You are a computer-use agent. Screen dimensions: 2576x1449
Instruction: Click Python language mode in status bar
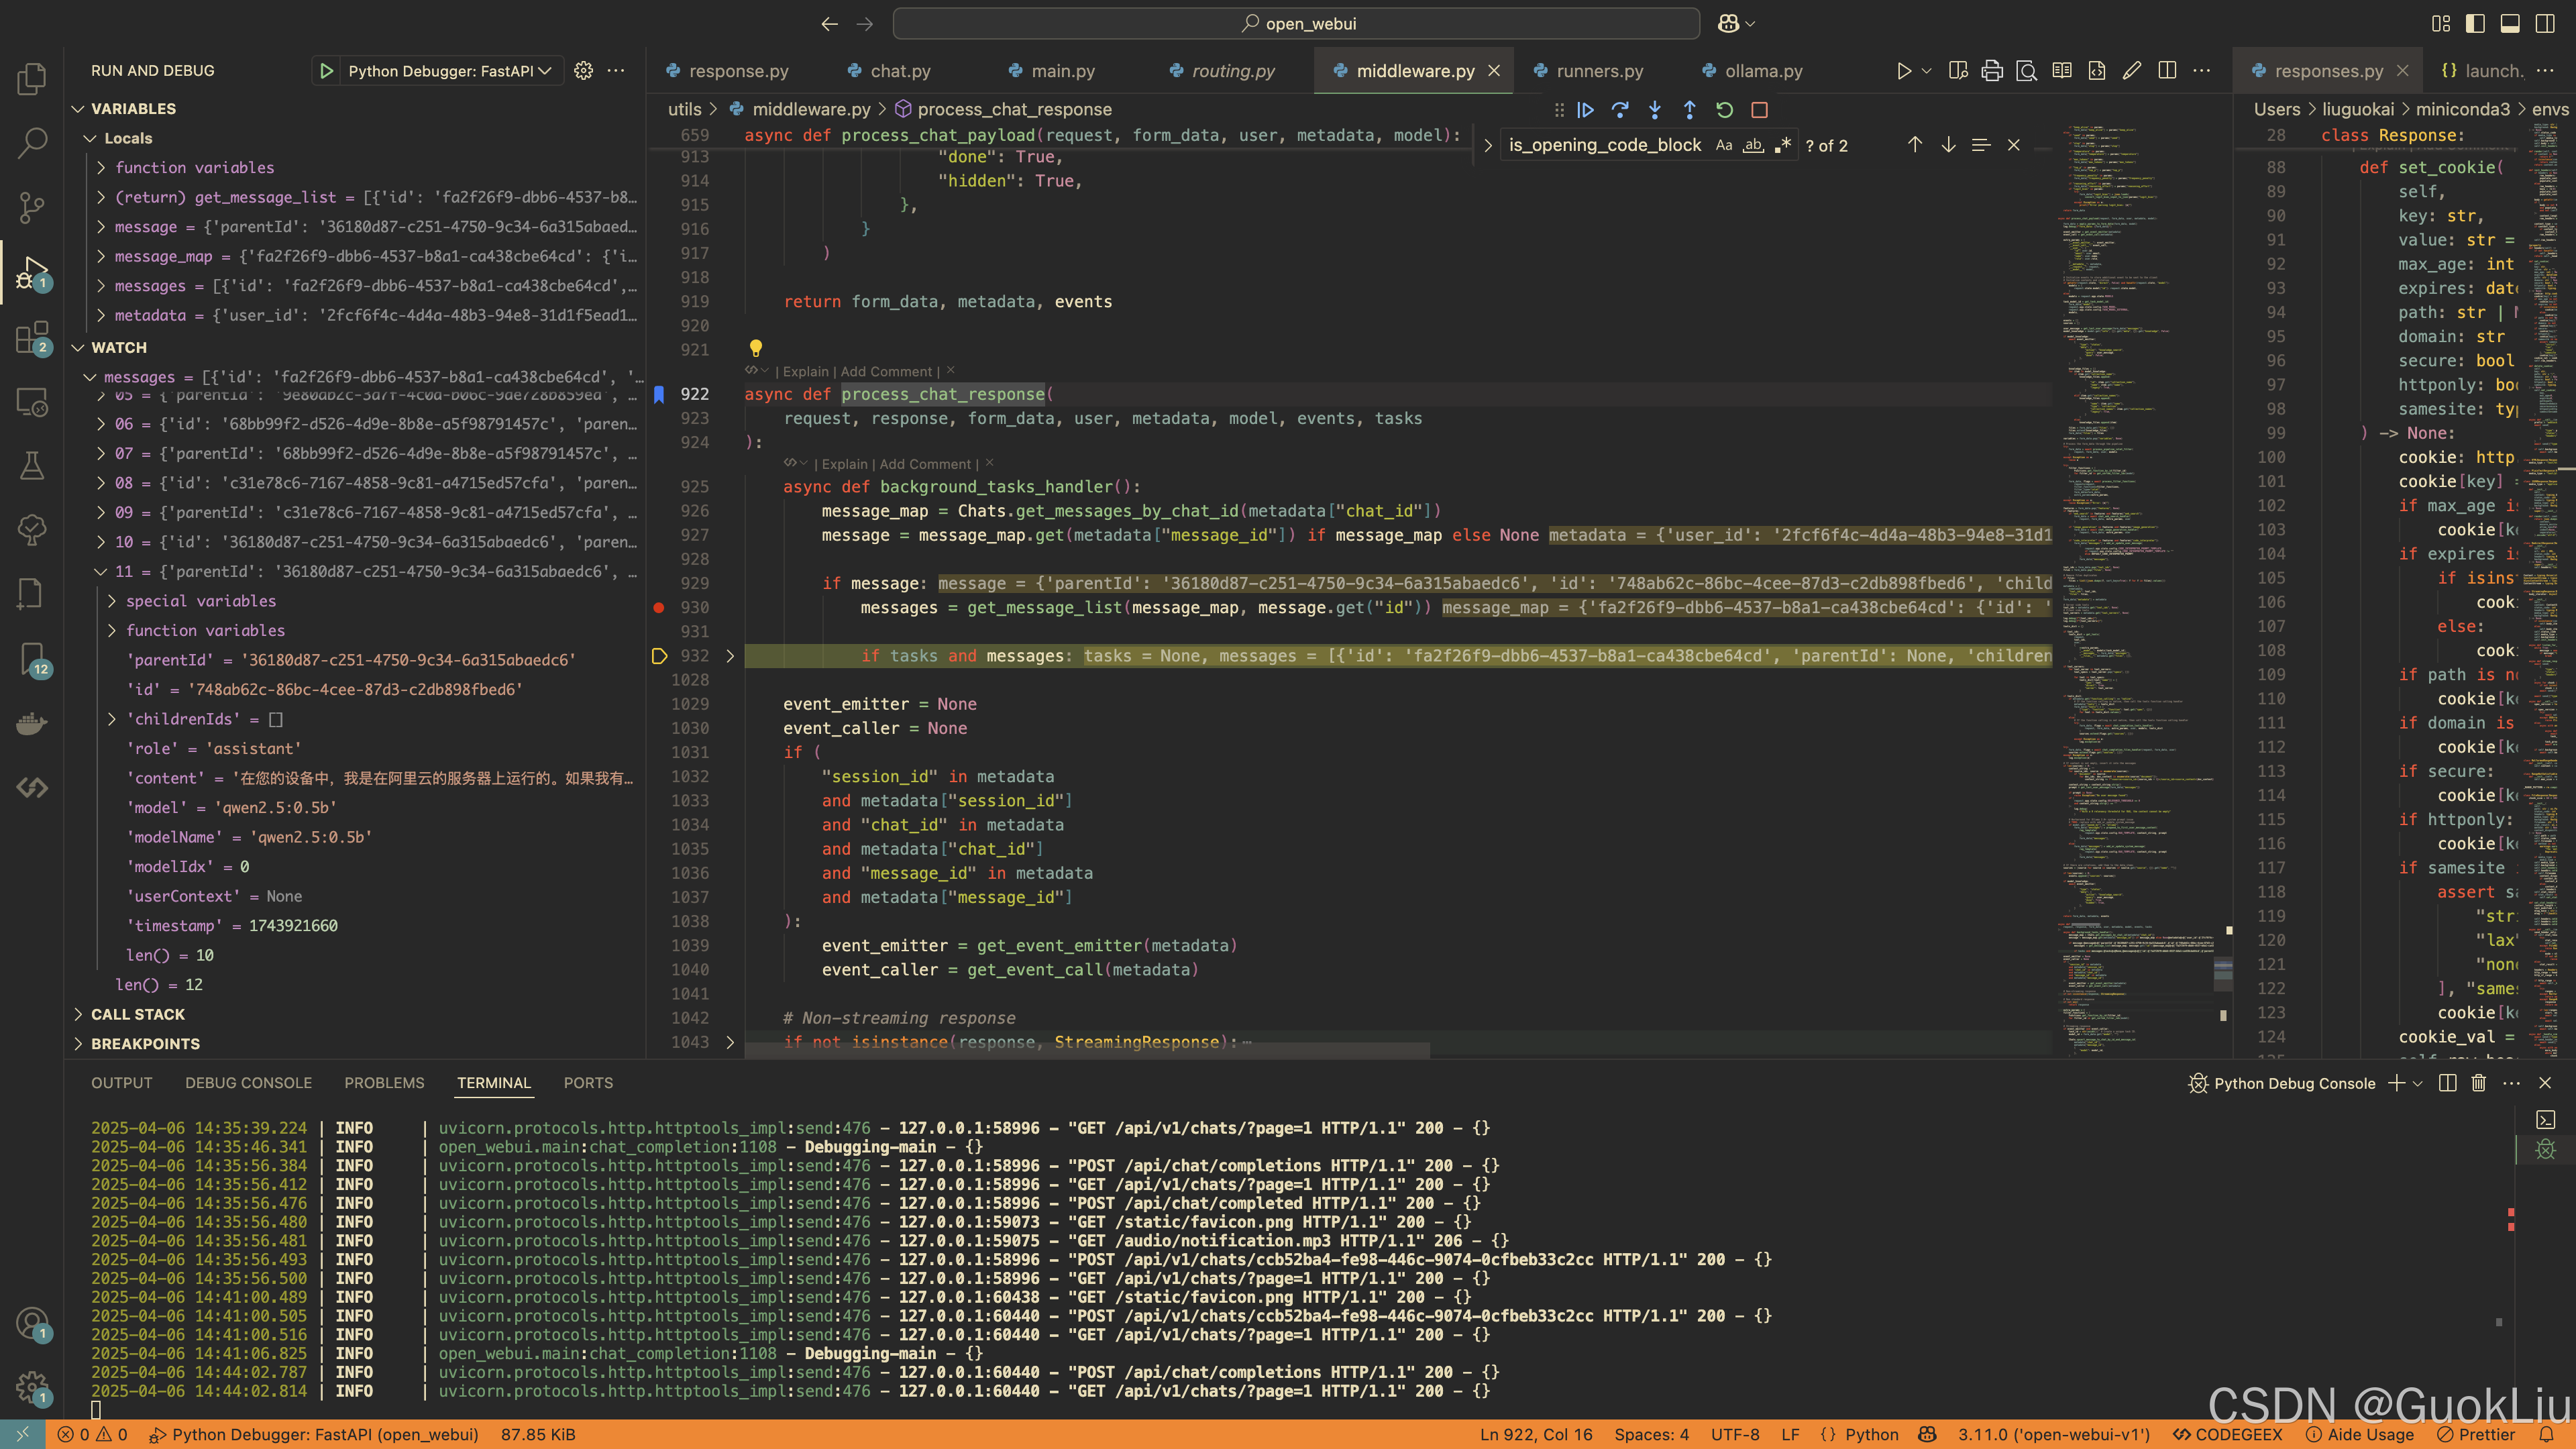(x=1871, y=1434)
